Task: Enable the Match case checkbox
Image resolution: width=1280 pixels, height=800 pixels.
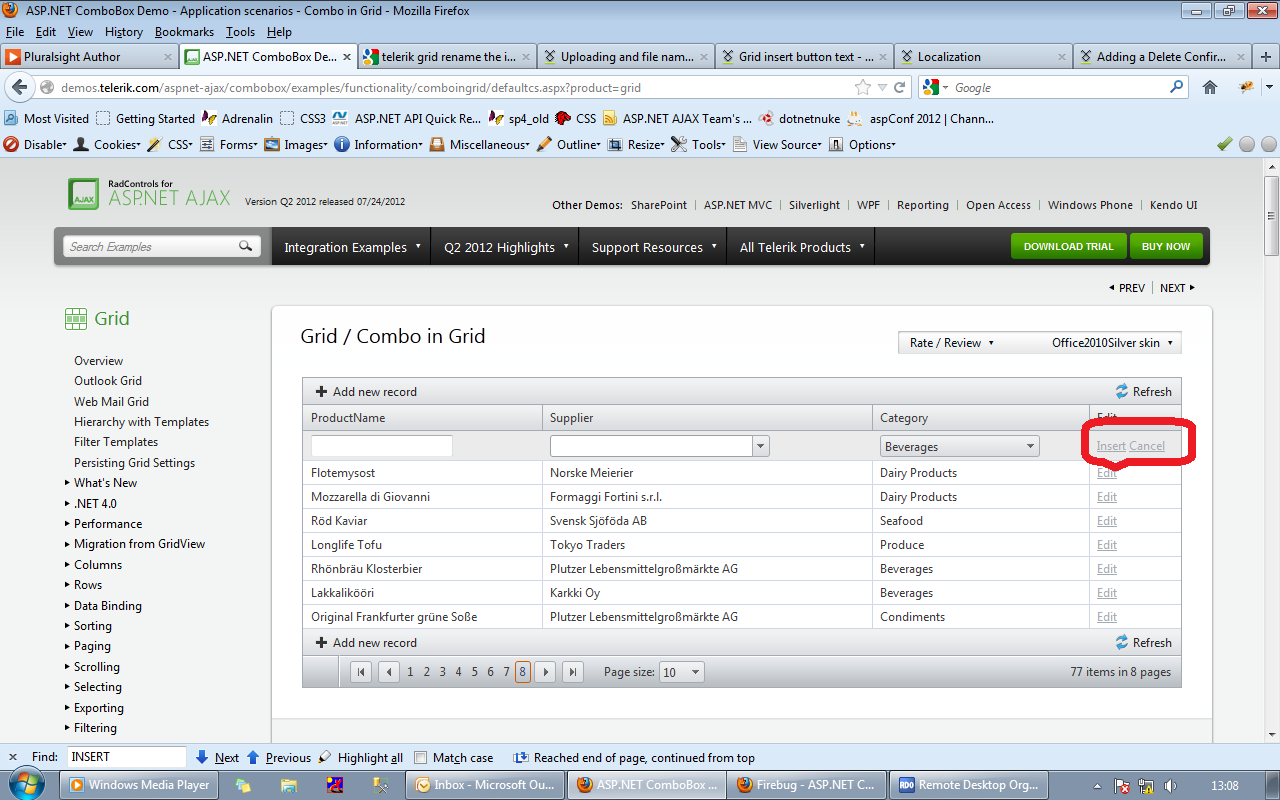Action: click(421, 758)
